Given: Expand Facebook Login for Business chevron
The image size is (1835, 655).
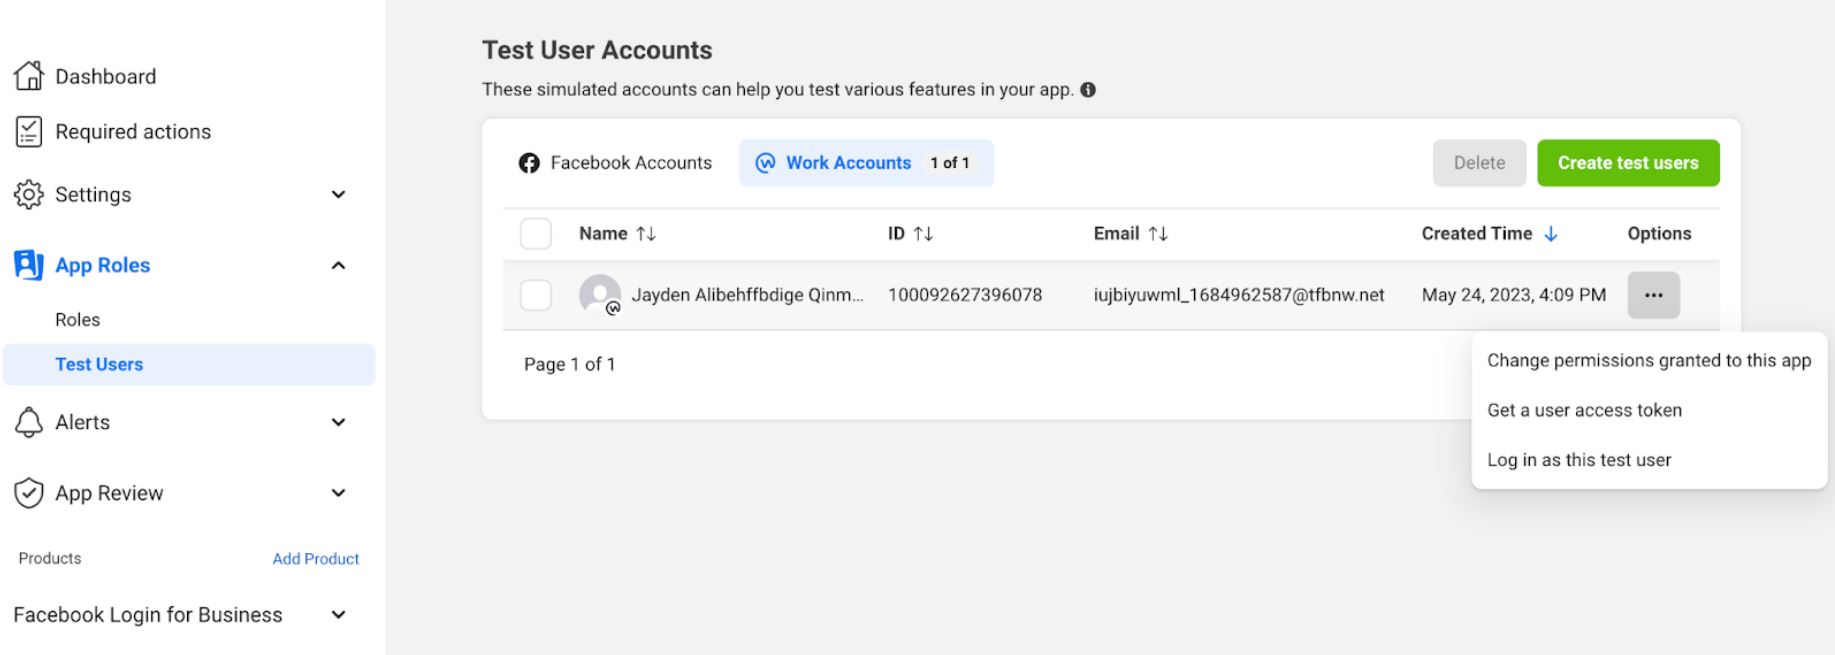Looking at the screenshot, I should (x=339, y=615).
